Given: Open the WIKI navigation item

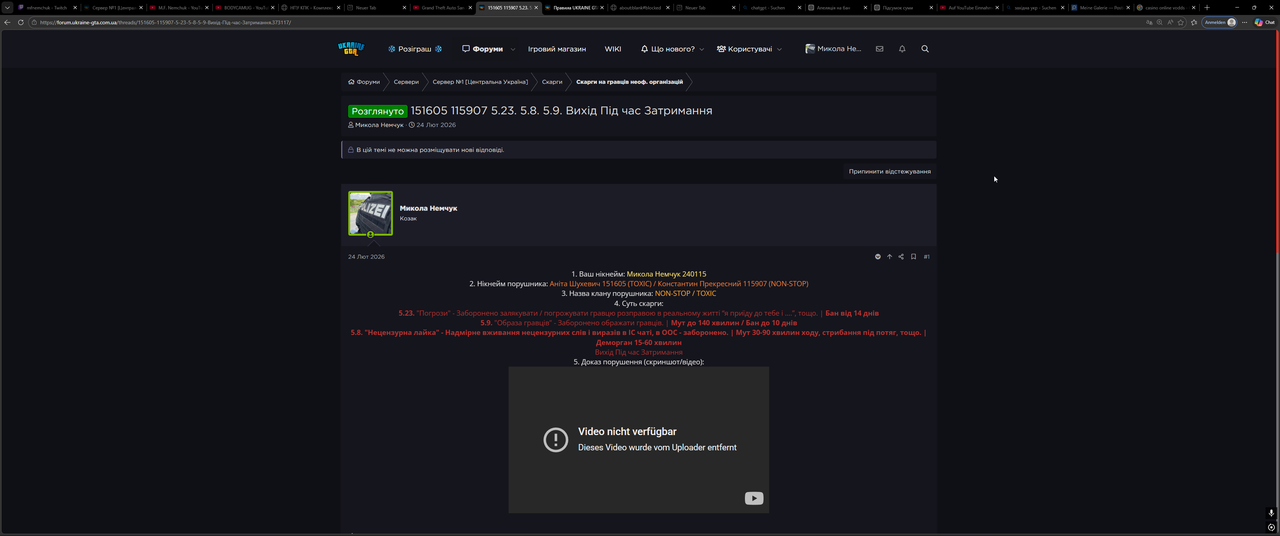Looking at the screenshot, I should pyautogui.click(x=613, y=49).
